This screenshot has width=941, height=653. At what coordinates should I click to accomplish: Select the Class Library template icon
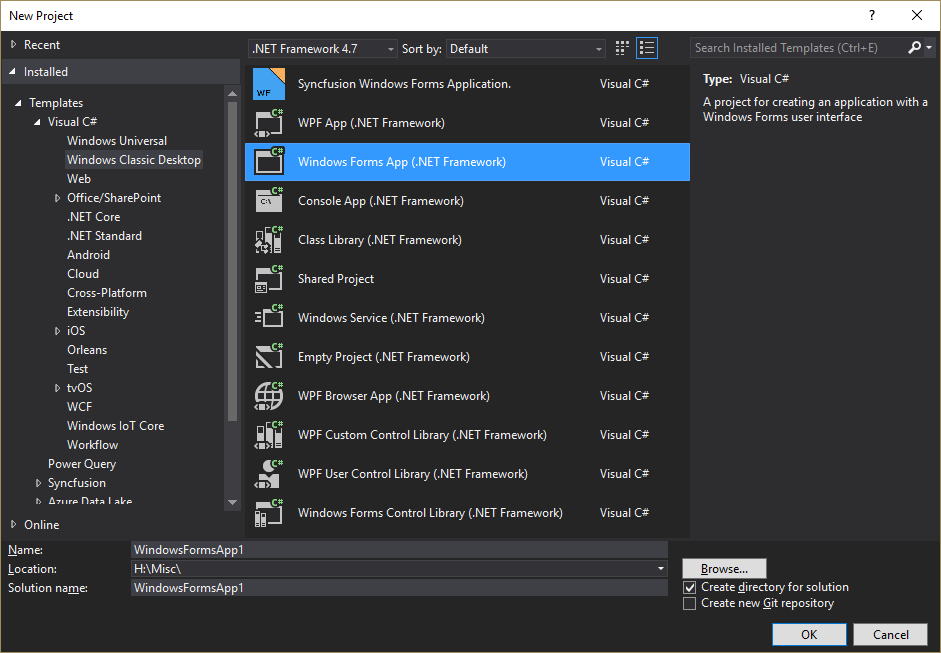pos(269,240)
